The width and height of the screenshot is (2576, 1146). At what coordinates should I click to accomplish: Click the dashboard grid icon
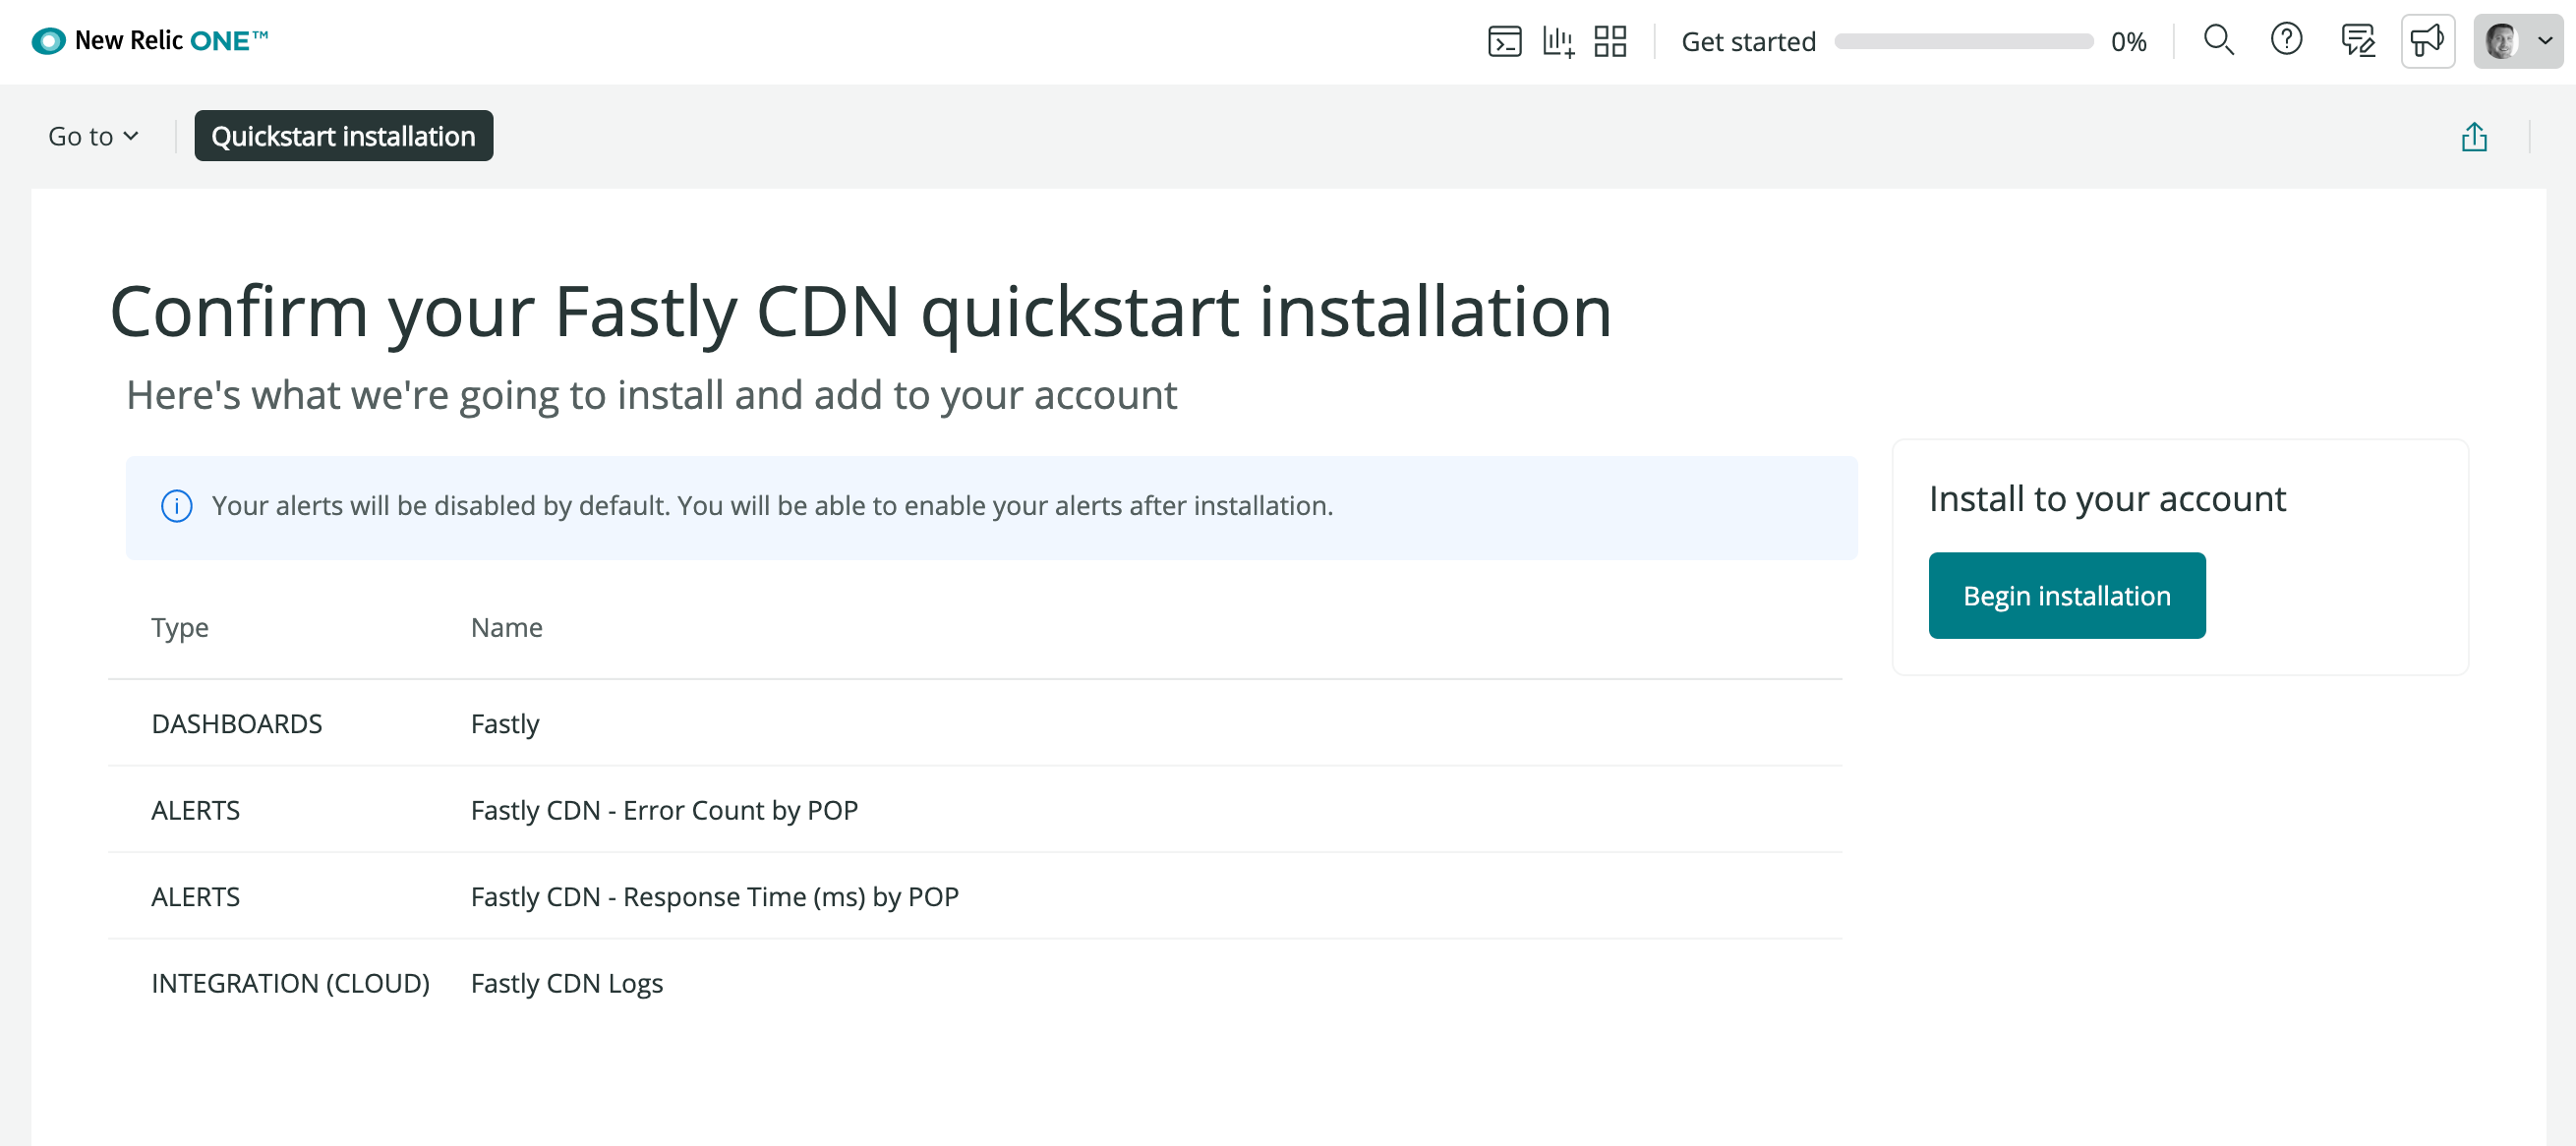(1609, 41)
